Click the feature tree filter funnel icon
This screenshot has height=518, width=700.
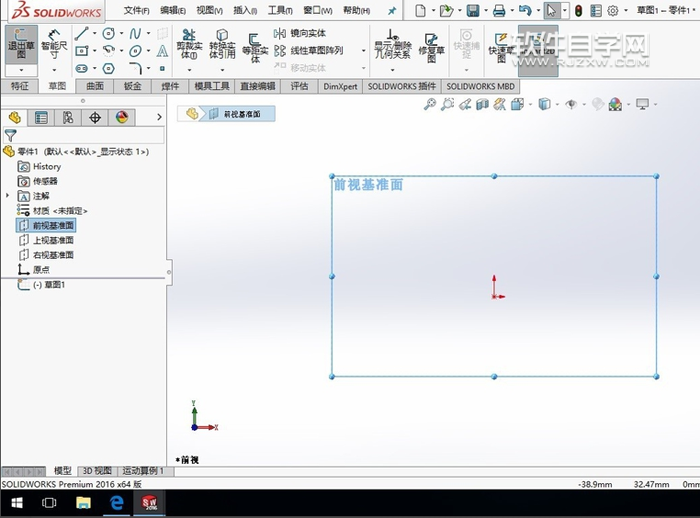[10, 135]
